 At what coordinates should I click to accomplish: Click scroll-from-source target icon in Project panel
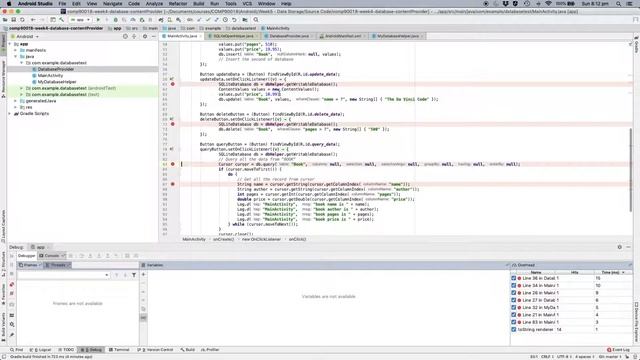click(125, 36)
